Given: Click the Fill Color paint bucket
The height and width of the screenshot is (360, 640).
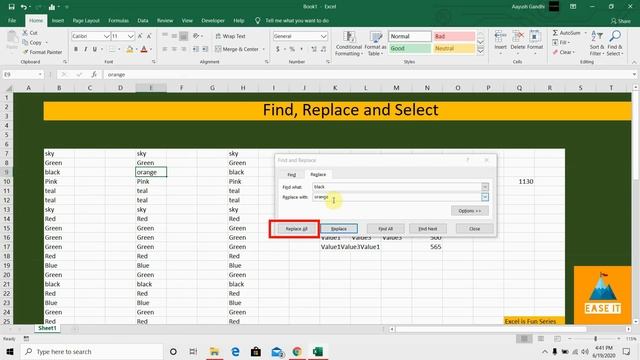Looking at the screenshot, I should click(x=130, y=49).
